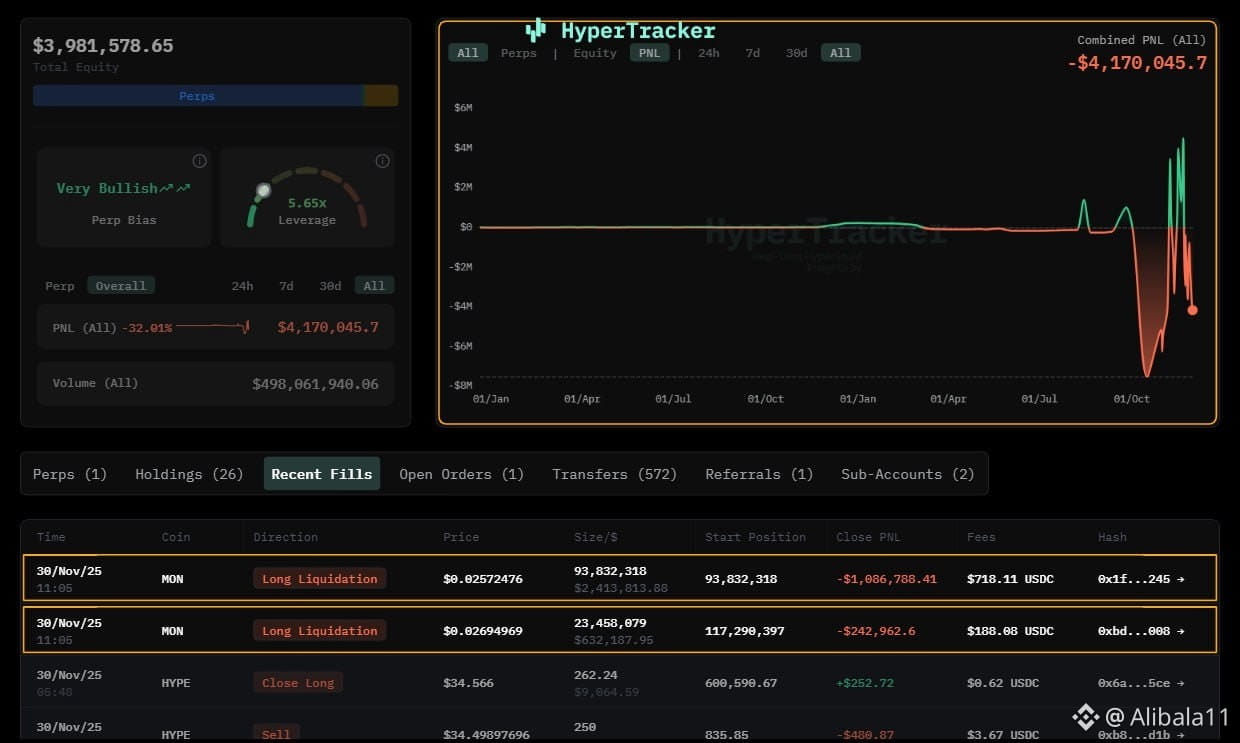Click Close PNL -$1,086,788.41 cell
The width and height of the screenshot is (1240, 743).
[x=886, y=579]
